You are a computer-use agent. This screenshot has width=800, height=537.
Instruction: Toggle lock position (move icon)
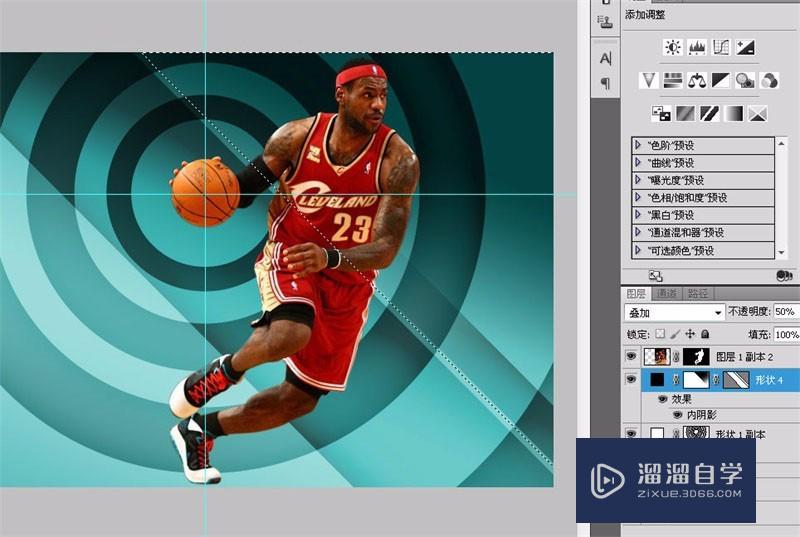(690, 334)
